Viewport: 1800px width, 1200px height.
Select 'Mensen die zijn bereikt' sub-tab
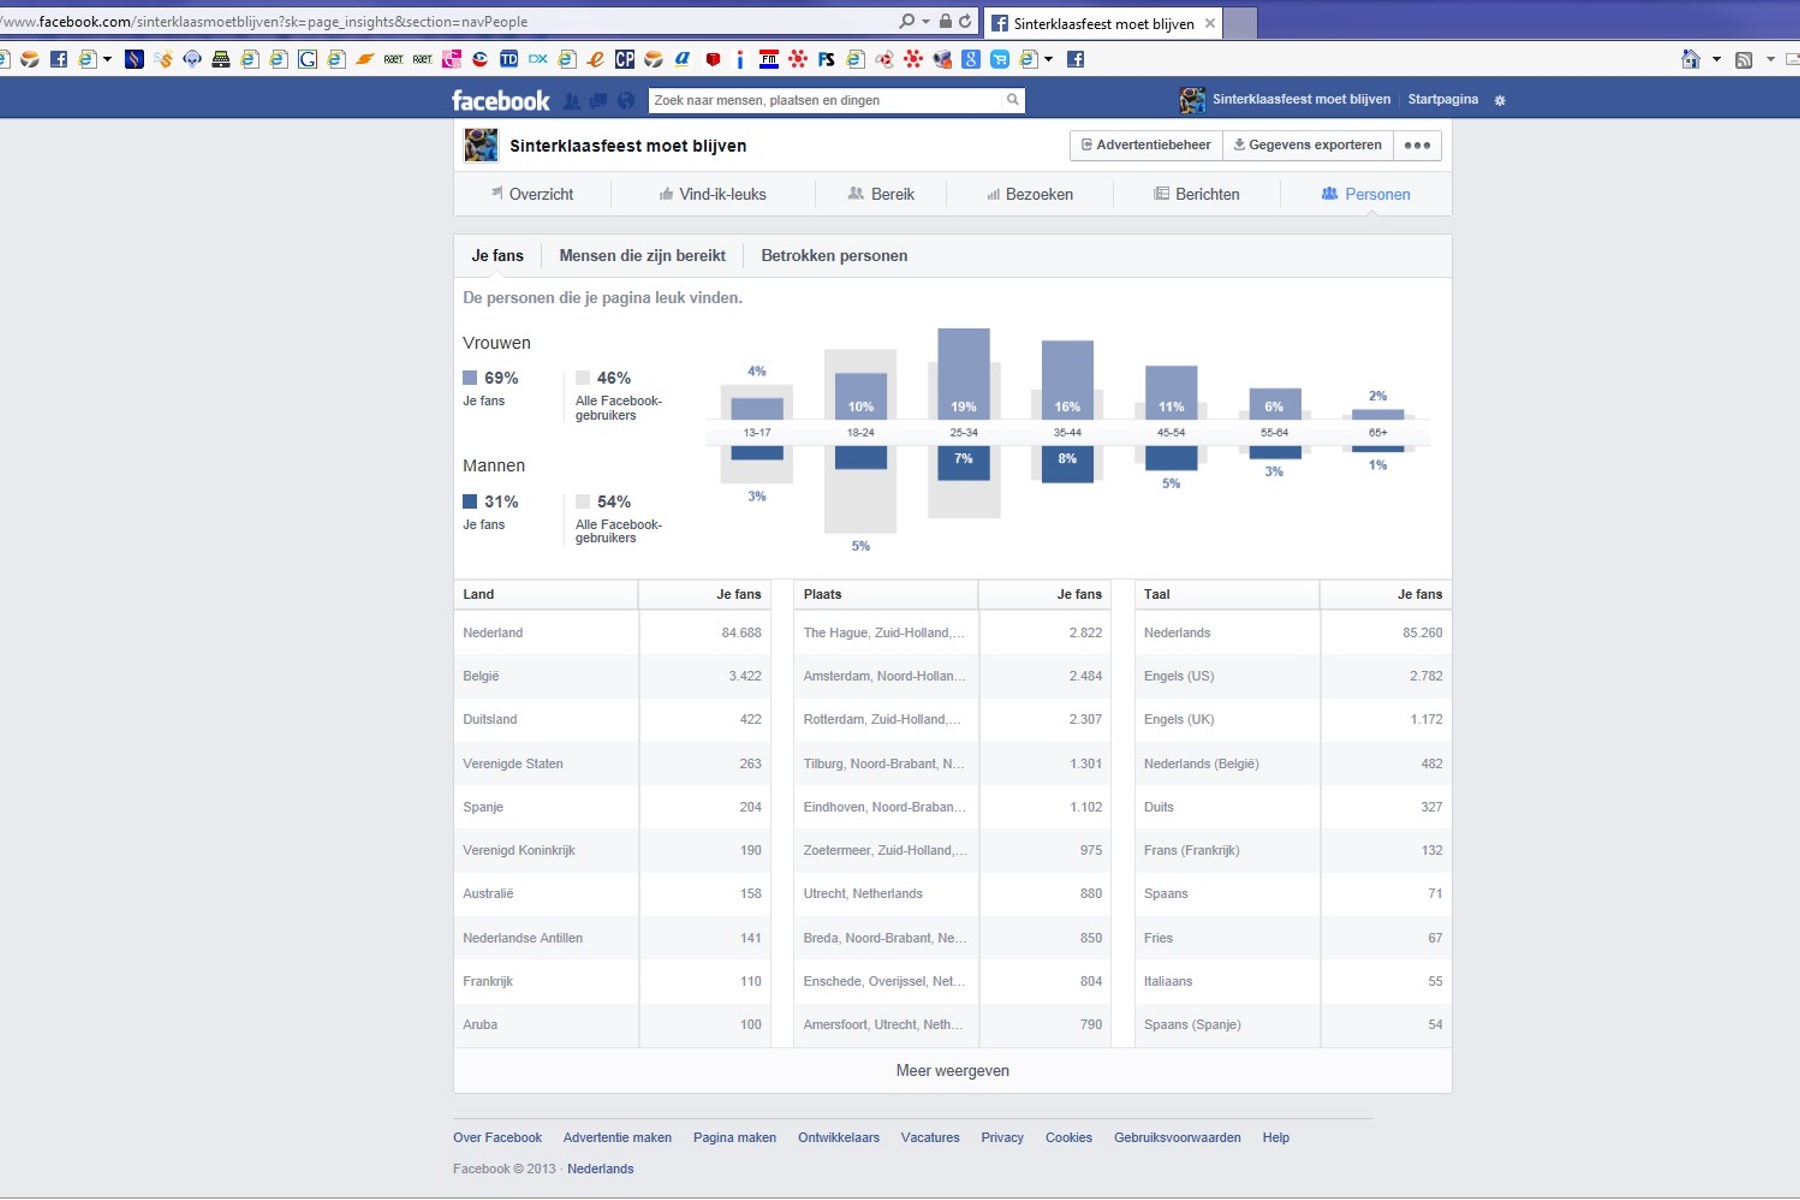click(642, 256)
